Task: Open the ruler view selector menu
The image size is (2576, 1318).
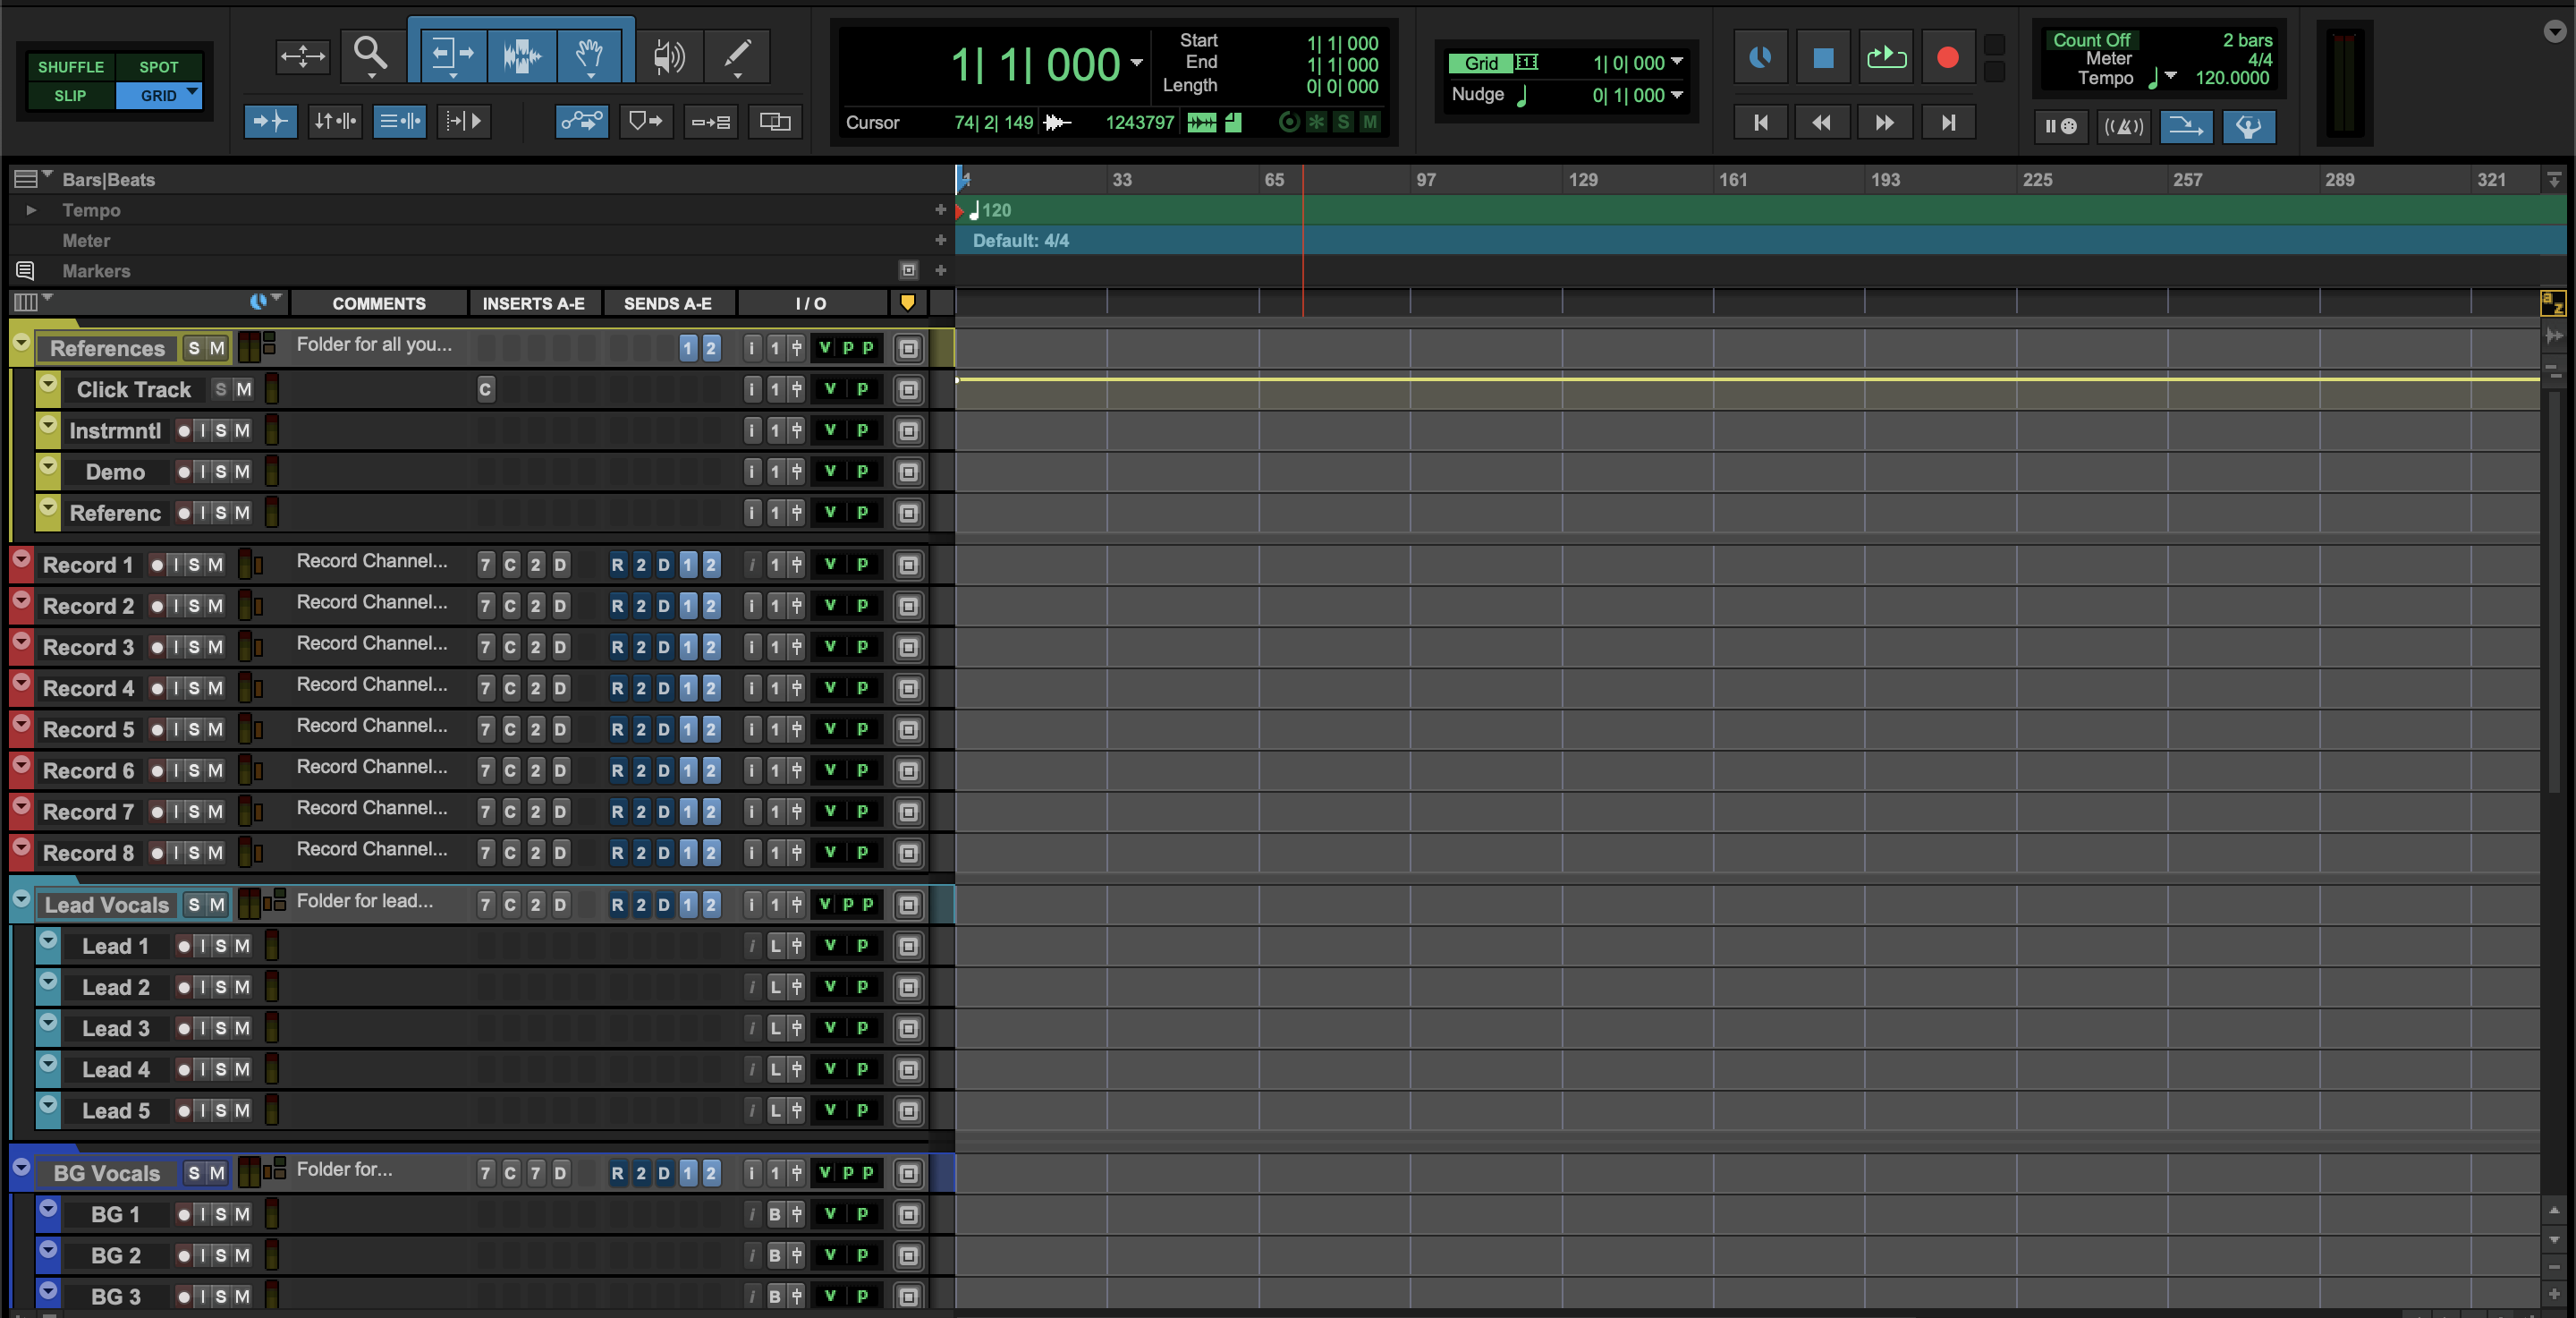Action: point(32,179)
